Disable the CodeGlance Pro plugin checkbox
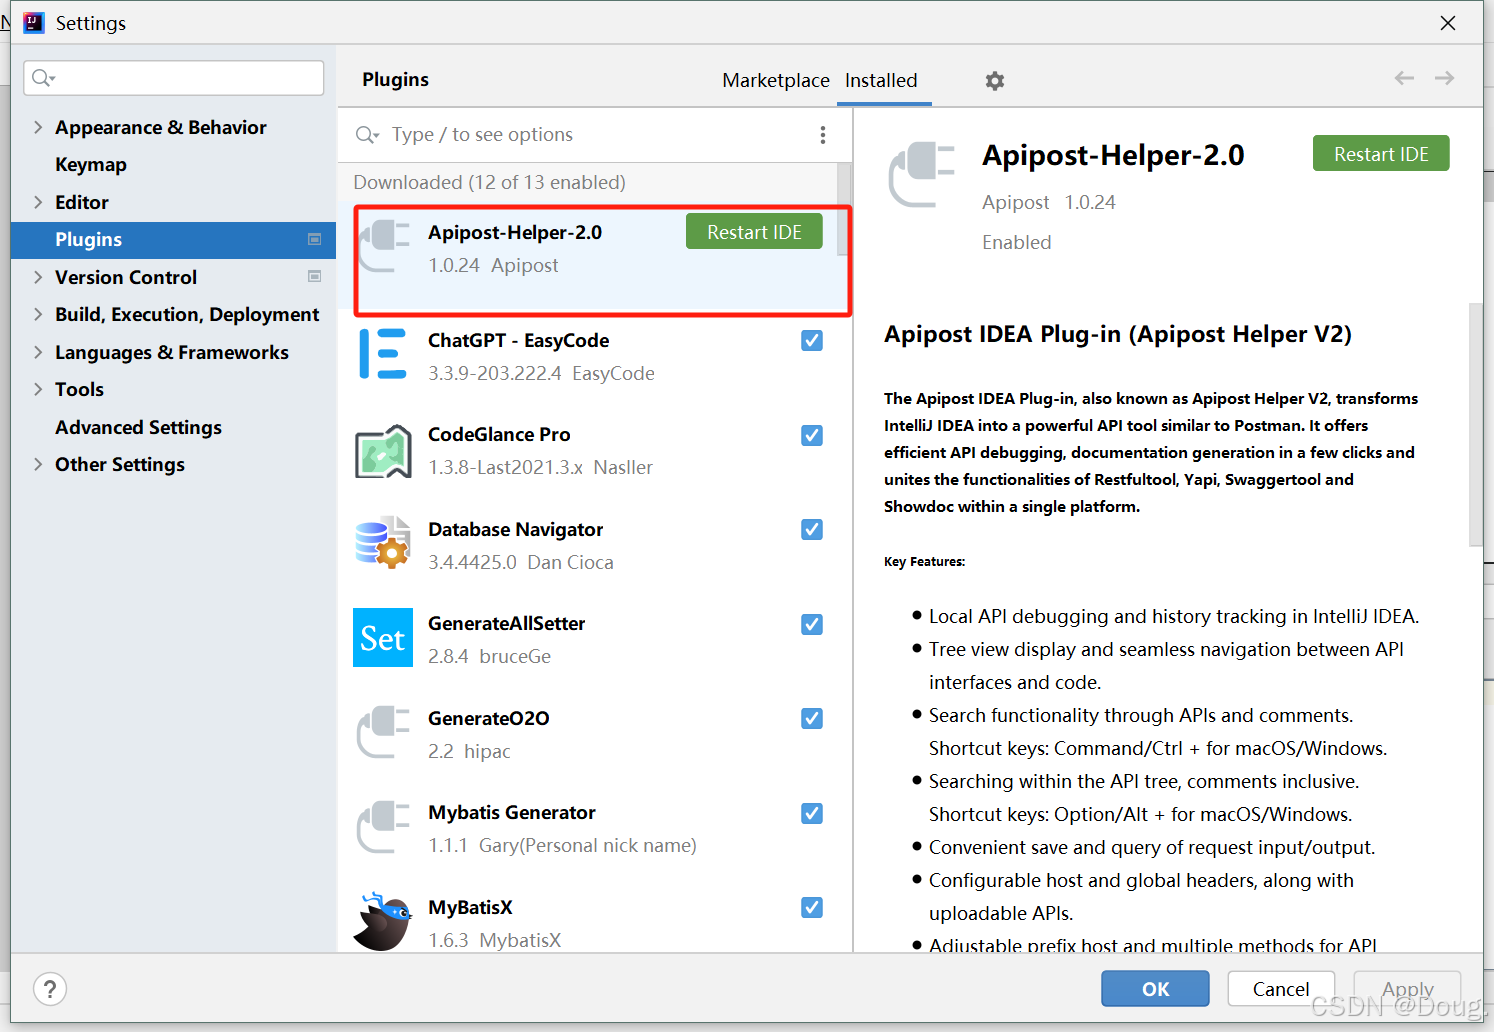Screen dimensions: 1494x1032 click(x=812, y=435)
